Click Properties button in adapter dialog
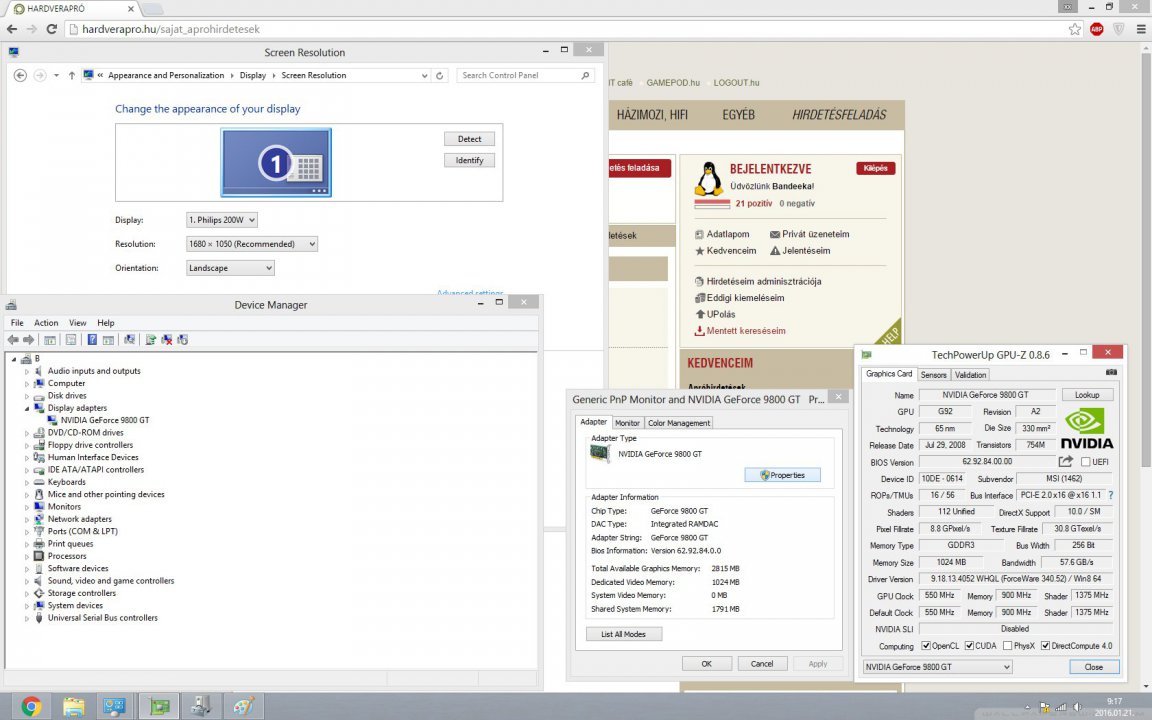This screenshot has width=1152, height=720. (782, 475)
